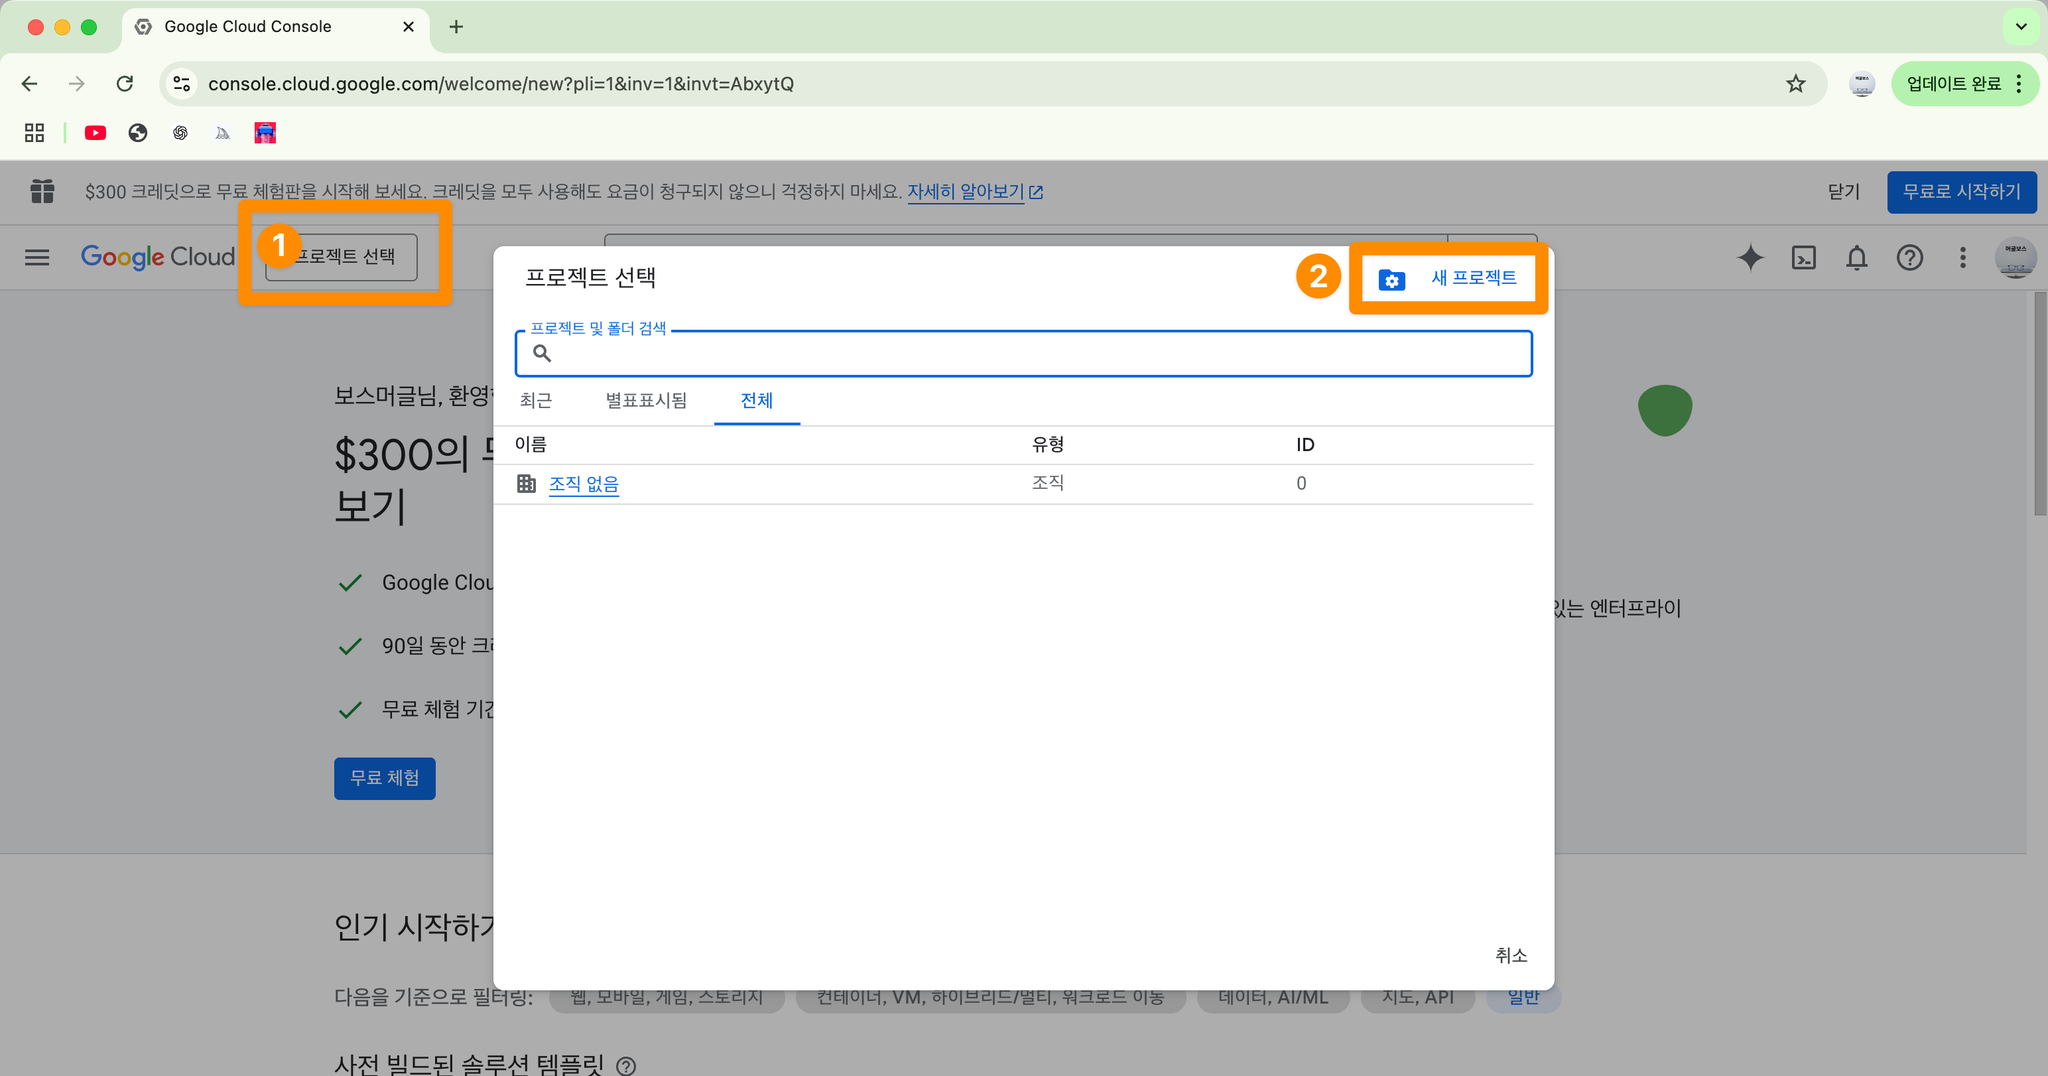
Task: Open a new browser tab
Action: (x=456, y=27)
